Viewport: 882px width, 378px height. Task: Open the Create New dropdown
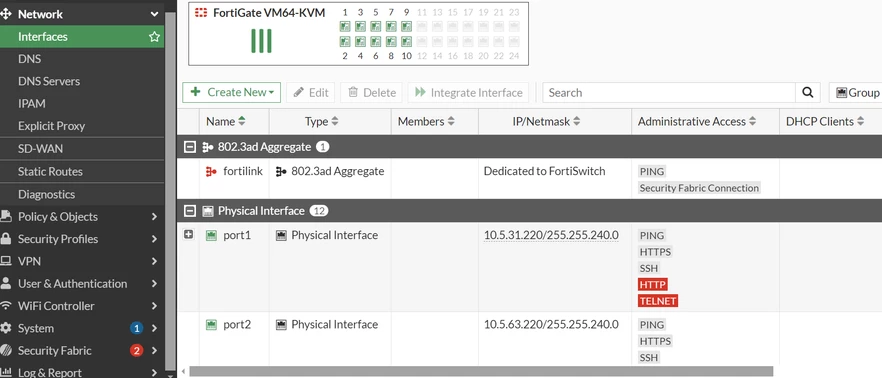tap(231, 92)
